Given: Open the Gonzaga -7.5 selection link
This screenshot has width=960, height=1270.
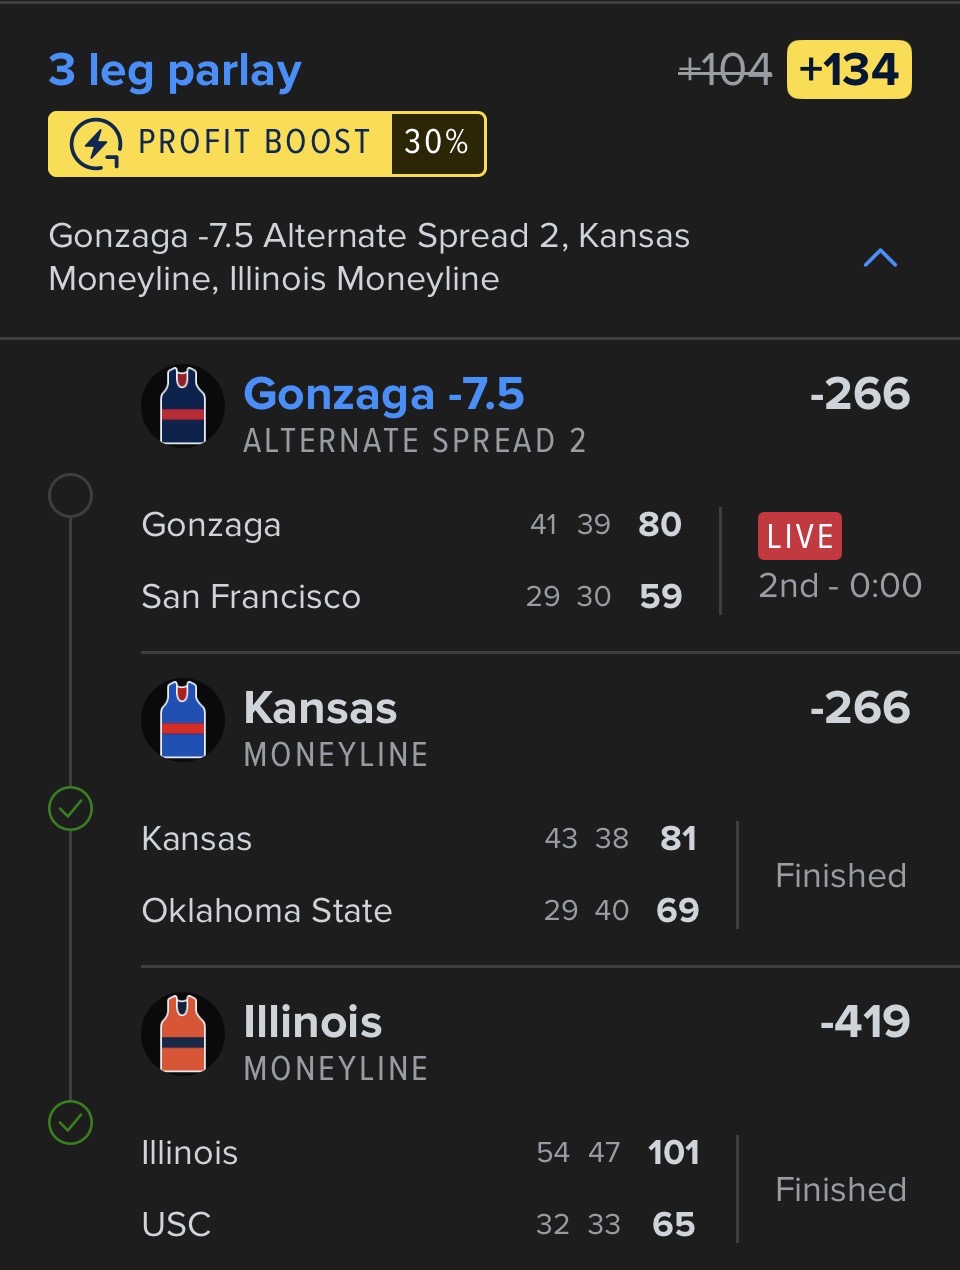Looking at the screenshot, I should (384, 394).
